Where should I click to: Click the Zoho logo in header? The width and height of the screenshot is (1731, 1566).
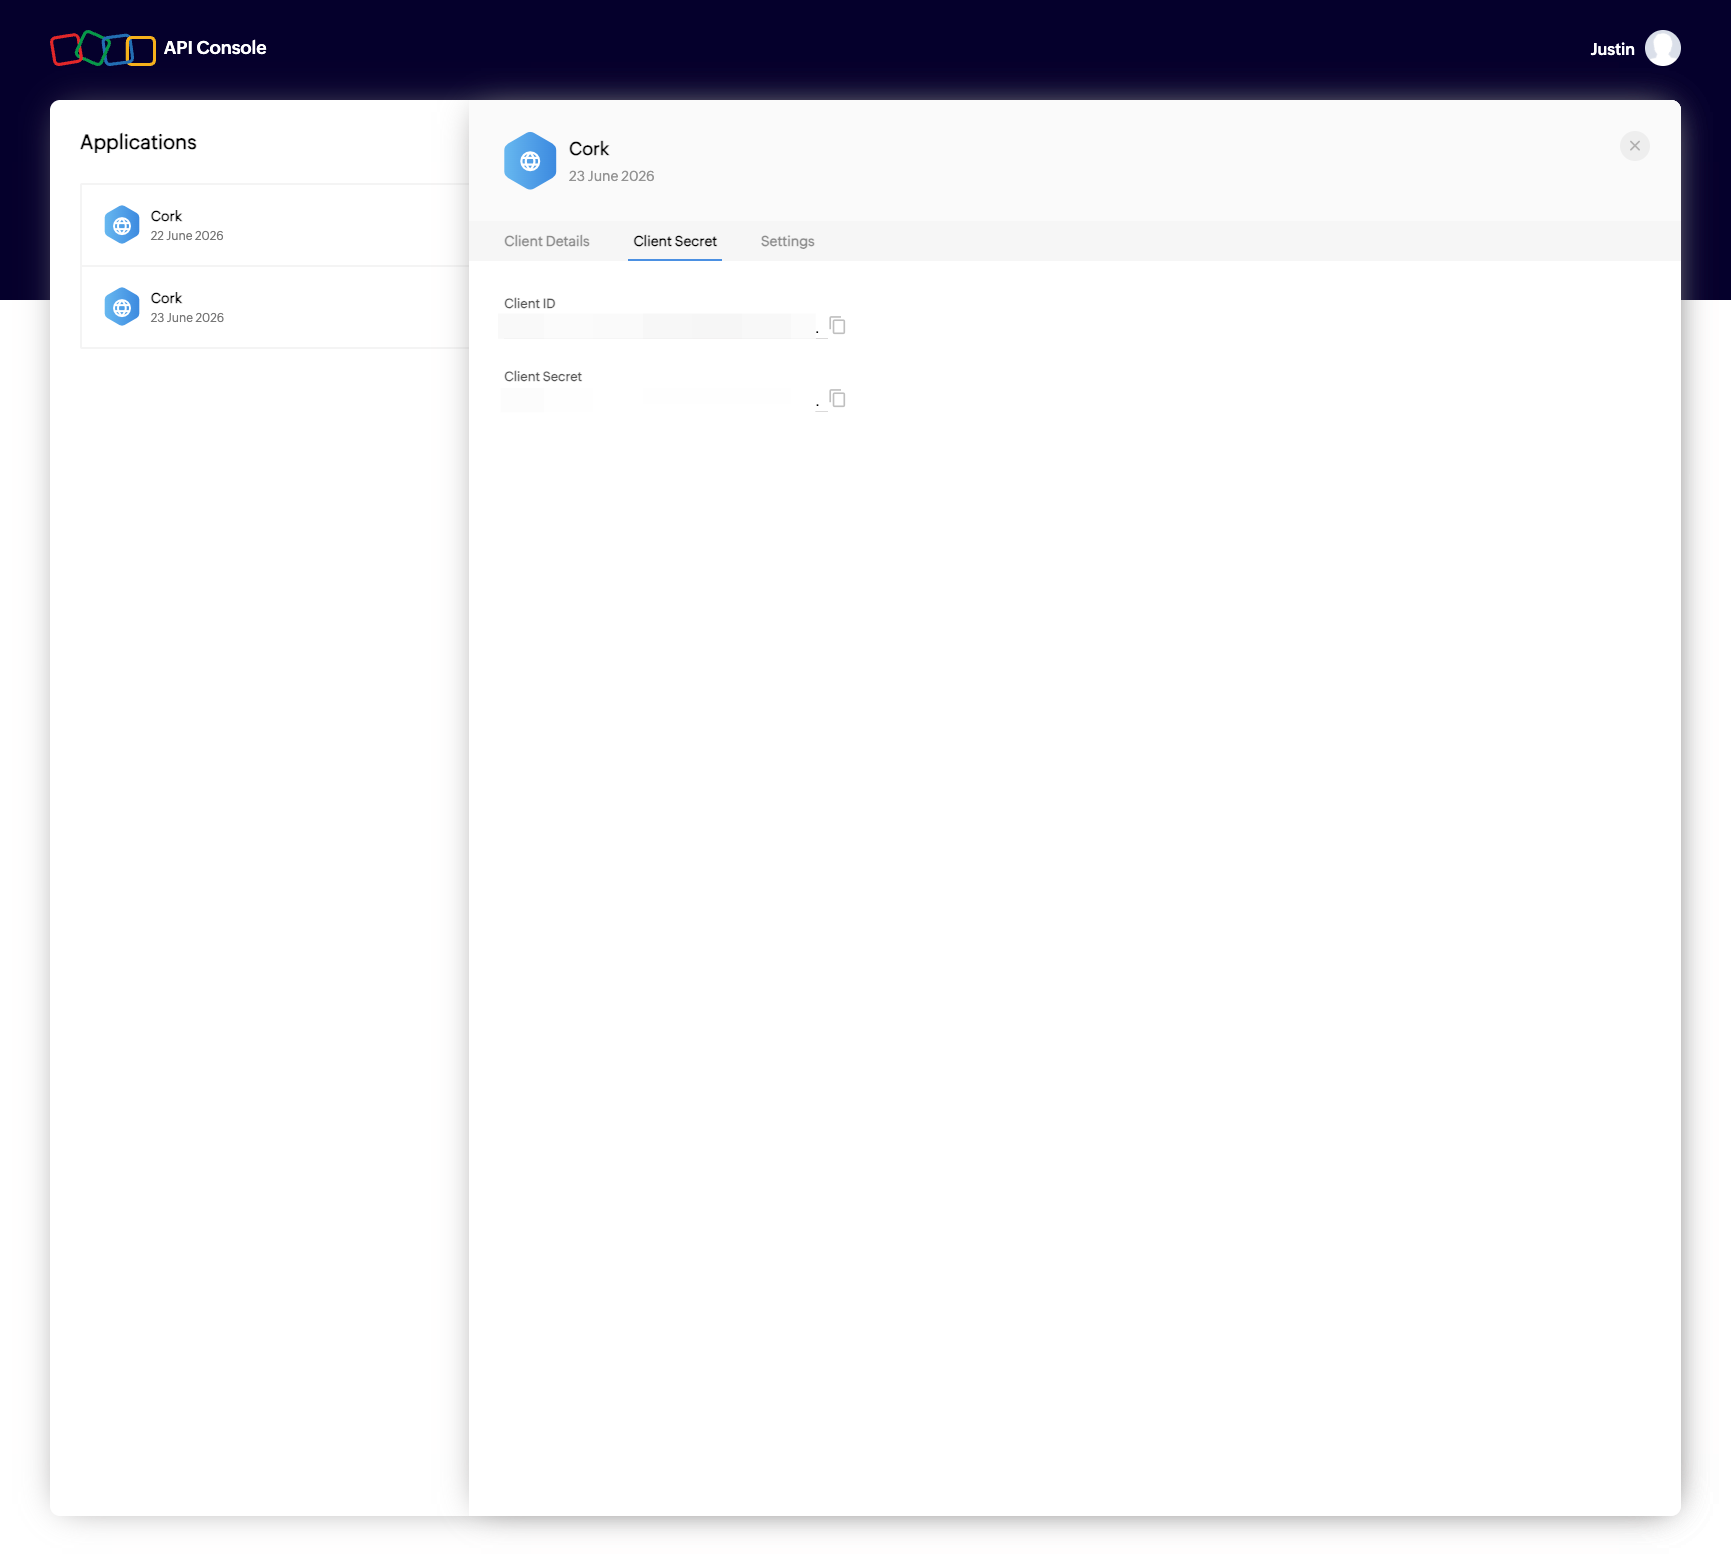(103, 48)
